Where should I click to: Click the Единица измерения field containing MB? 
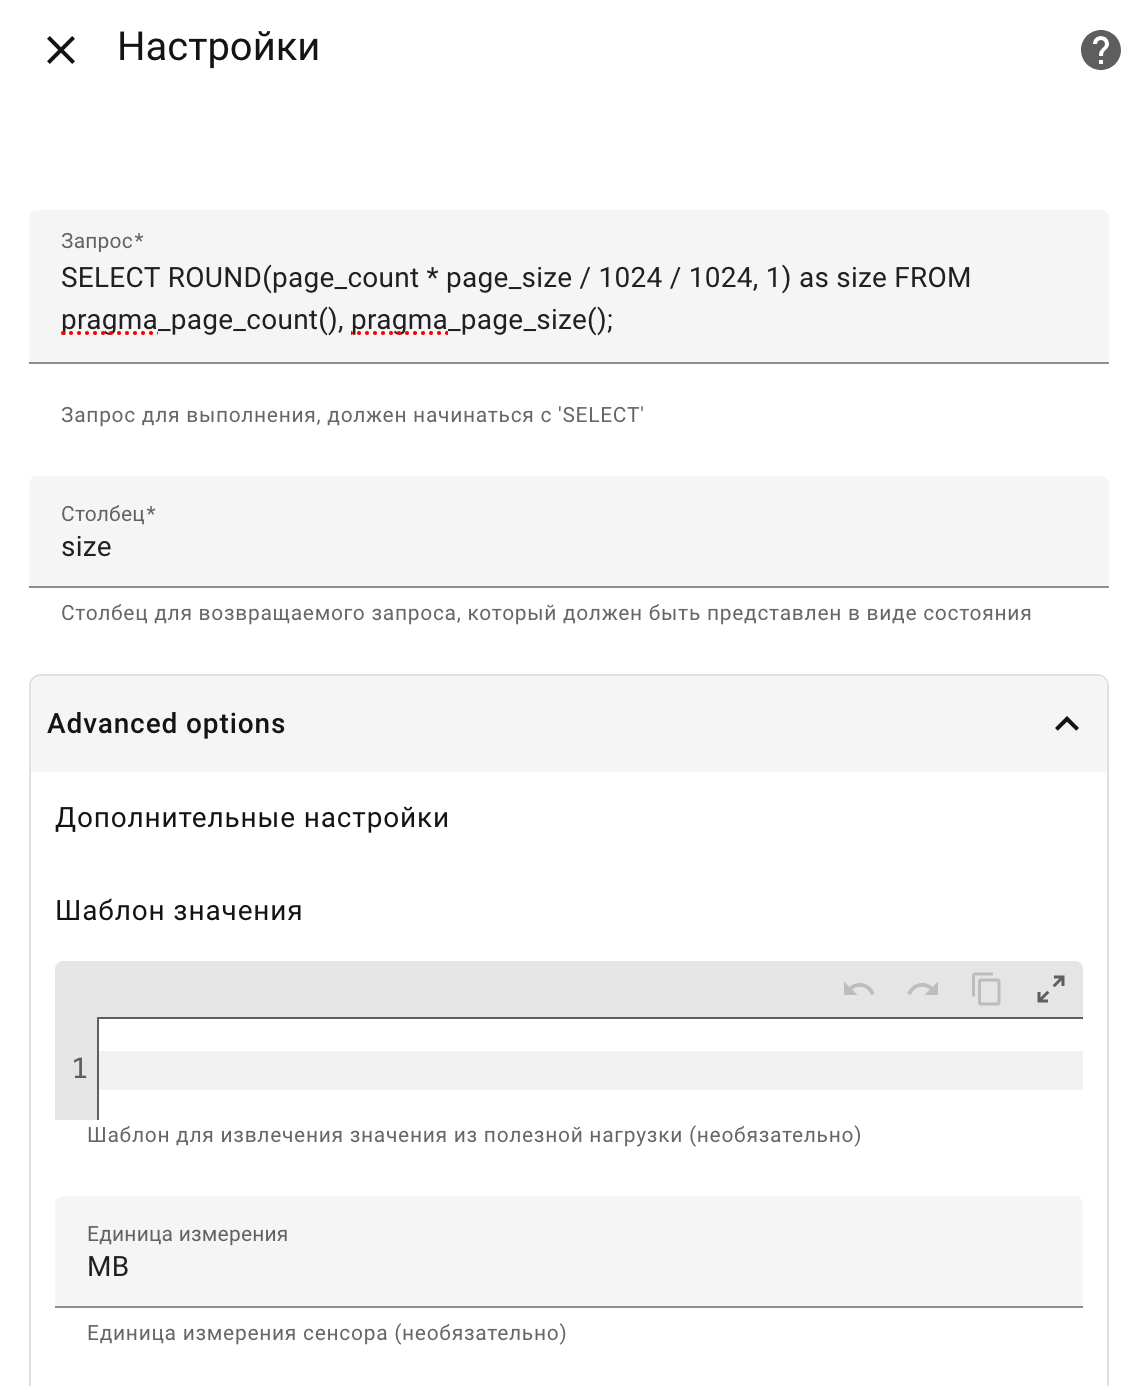(568, 1266)
